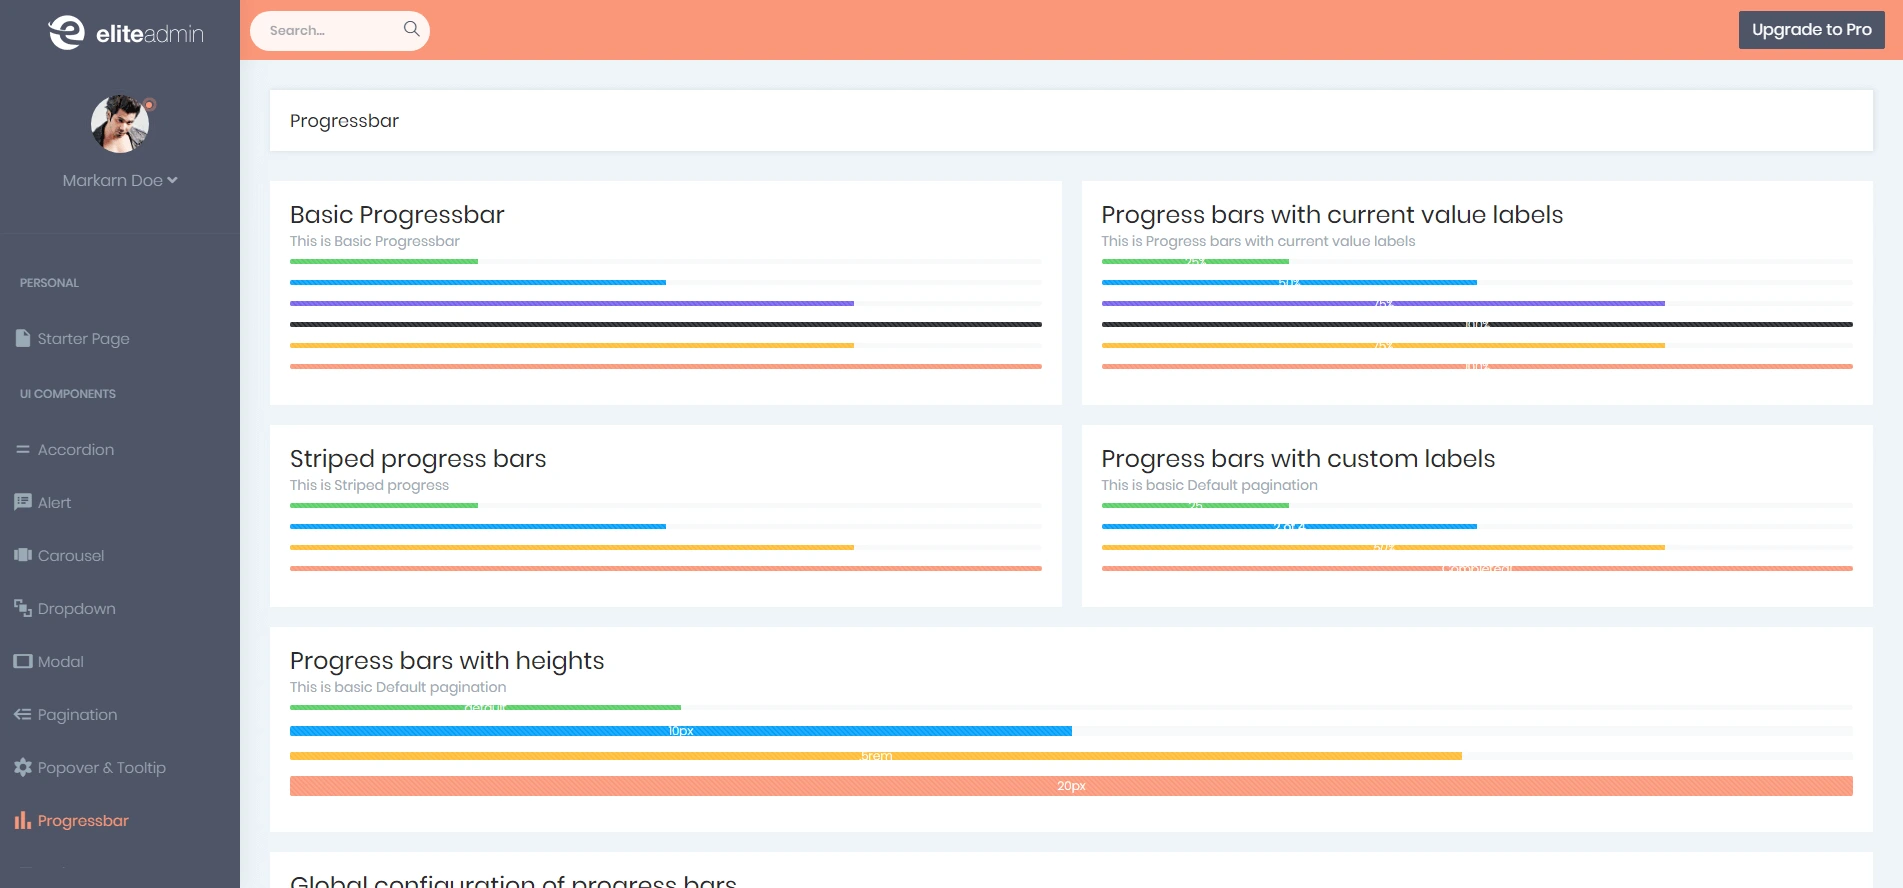Click purple 75% bar in current value labels

[x=1383, y=303]
